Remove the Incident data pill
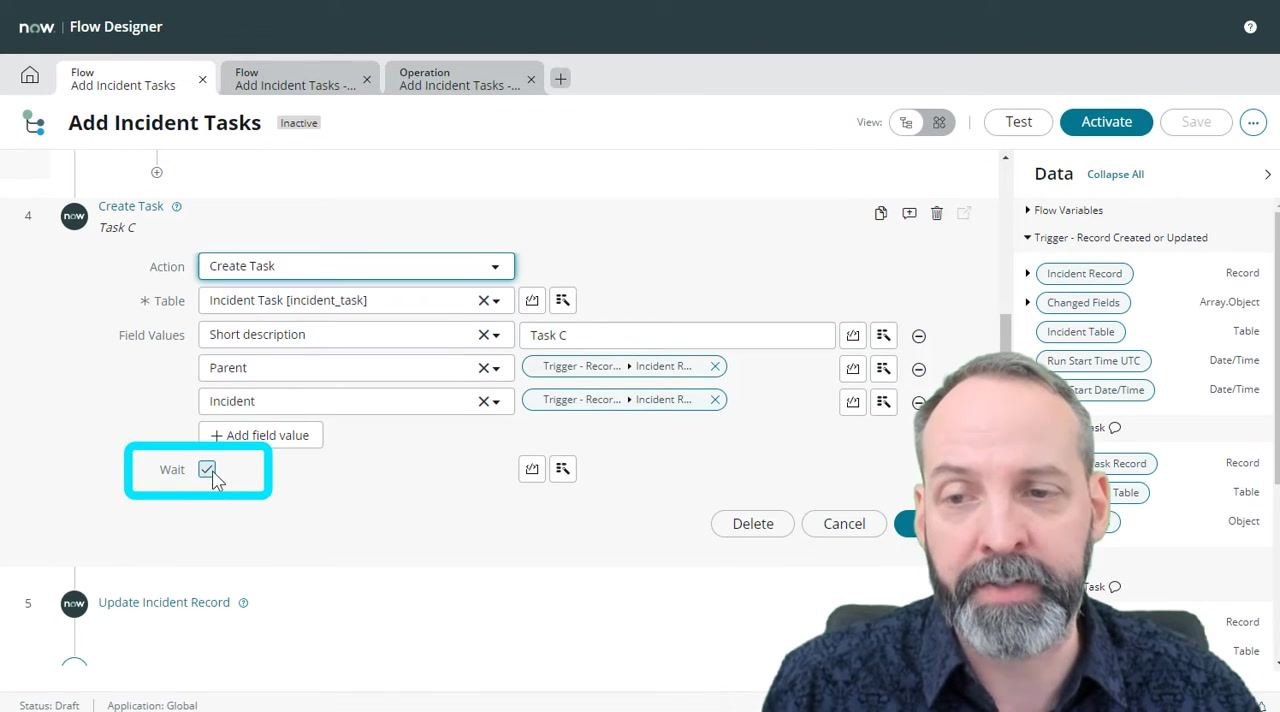The image size is (1280, 712). point(715,399)
